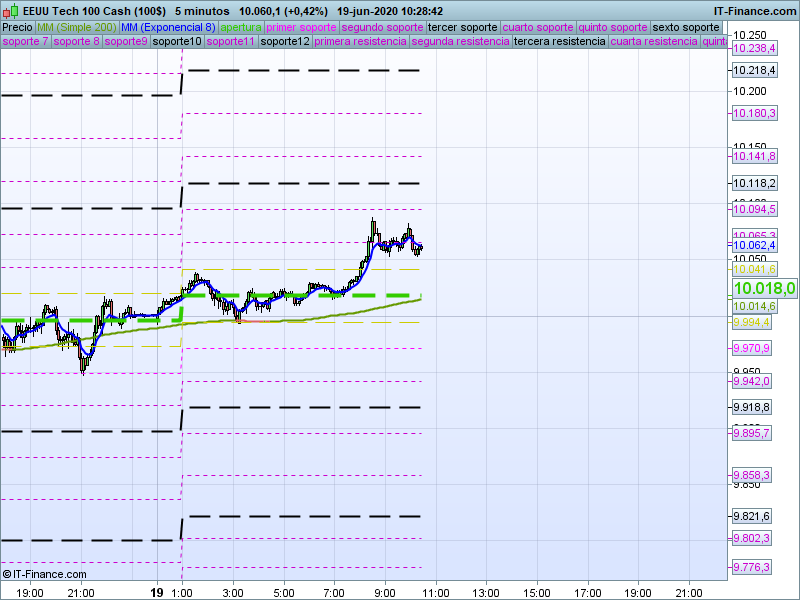The image size is (800, 600).
Task: Click the soporte10 legend label
Action: tap(177, 42)
